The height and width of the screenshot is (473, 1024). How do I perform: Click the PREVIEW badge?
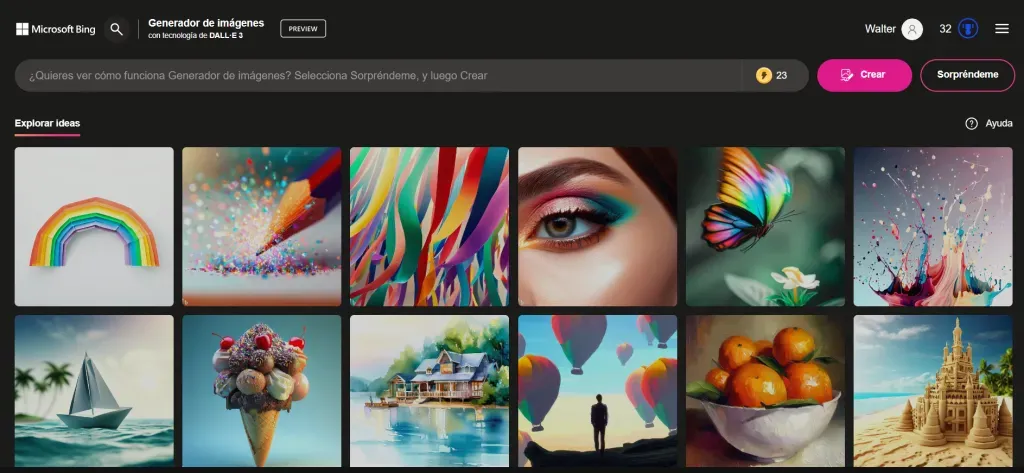(x=303, y=29)
